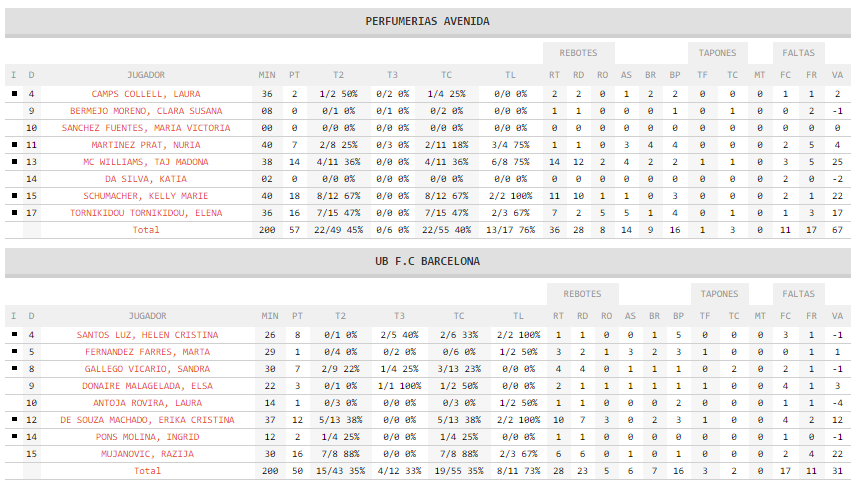866x489 pixels.
Task: Open BERMEJO MORENO, CLARA SUSANA link
Action: coord(146,111)
